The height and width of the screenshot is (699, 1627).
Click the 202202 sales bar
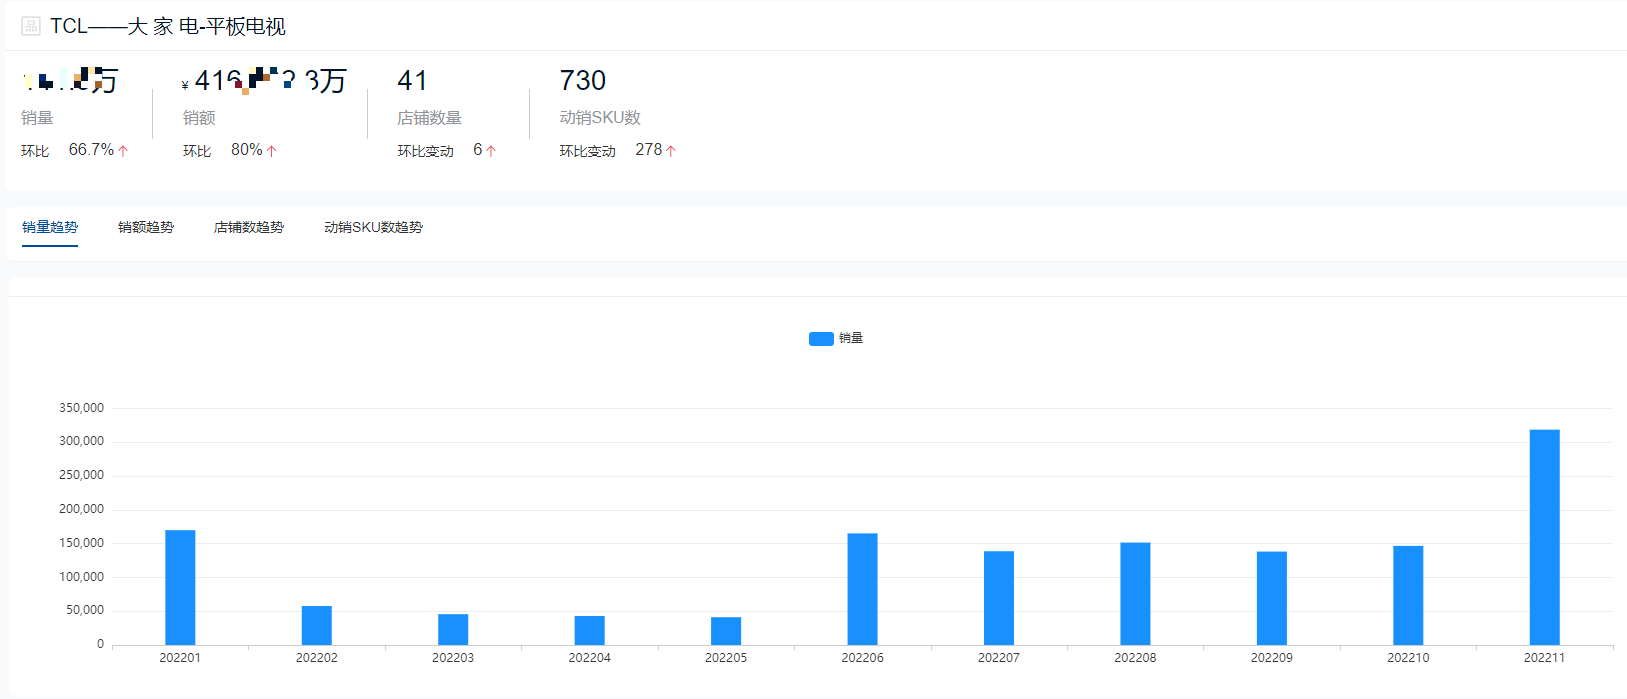point(316,625)
